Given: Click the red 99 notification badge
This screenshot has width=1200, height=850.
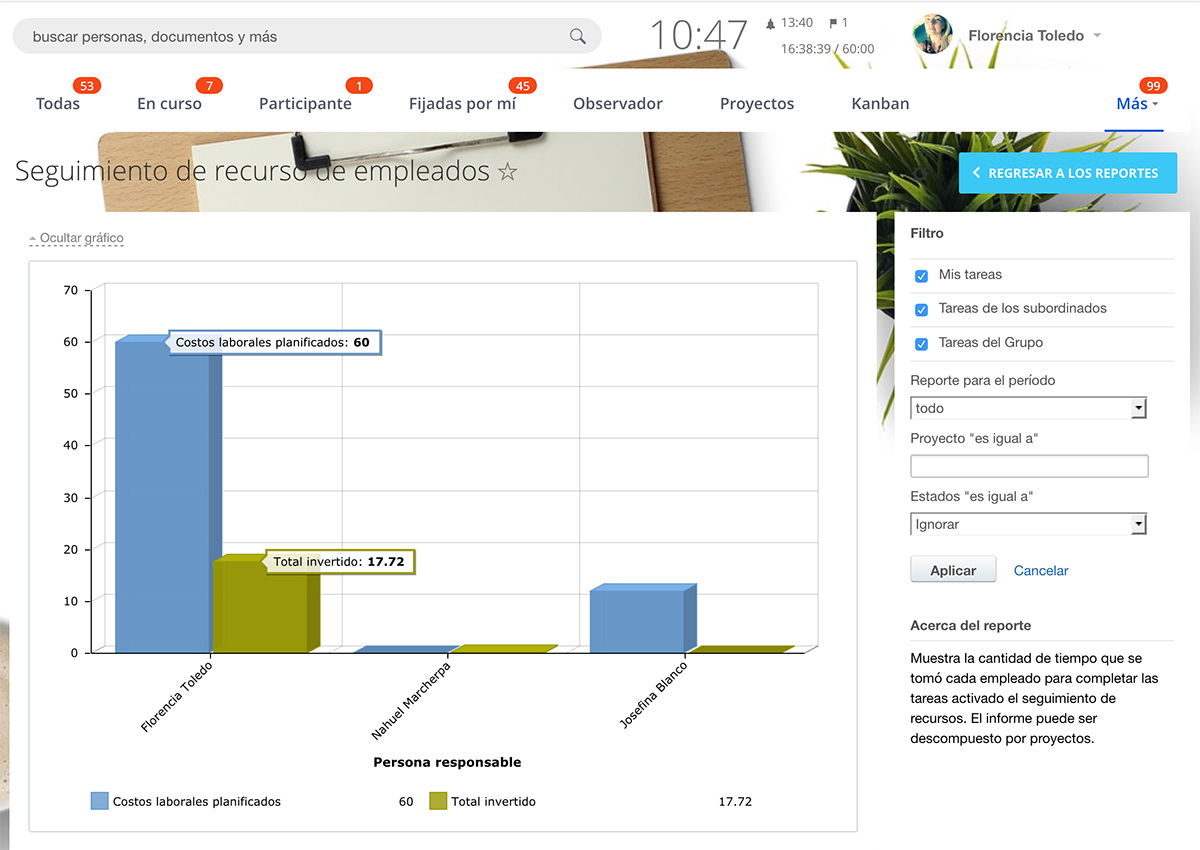Looking at the screenshot, I should (1154, 86).
